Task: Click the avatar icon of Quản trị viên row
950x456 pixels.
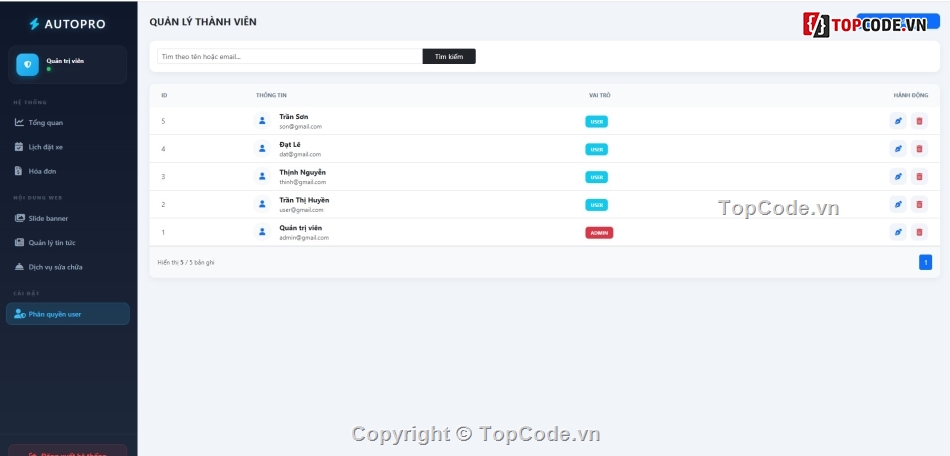Action: pos(262,232)
